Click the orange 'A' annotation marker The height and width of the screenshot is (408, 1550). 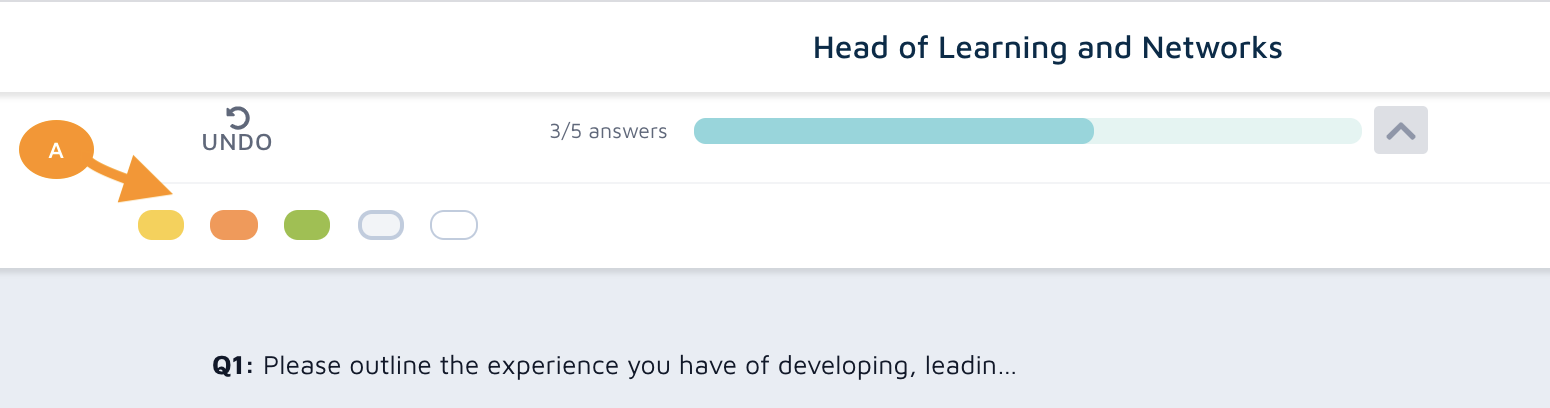point(56,151)
